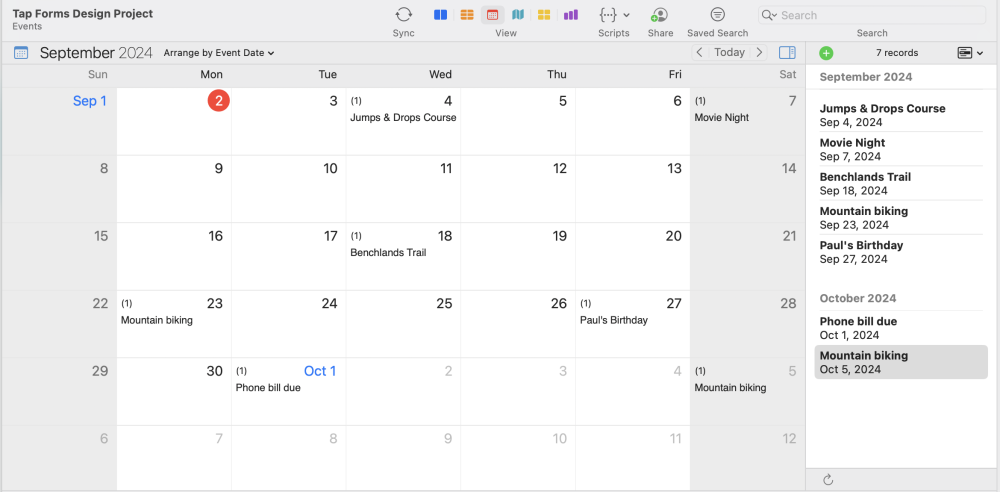1000x492 pixels.
Task: Open Mountain biking event on October 5 calendar cell
Action: [x=730, y=387]
